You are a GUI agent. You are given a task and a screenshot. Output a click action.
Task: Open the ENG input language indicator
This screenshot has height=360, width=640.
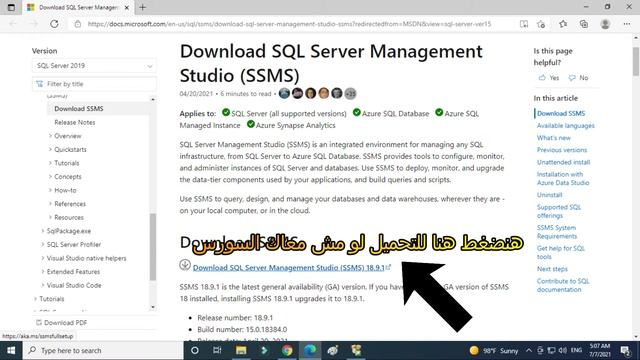(576, 351)
